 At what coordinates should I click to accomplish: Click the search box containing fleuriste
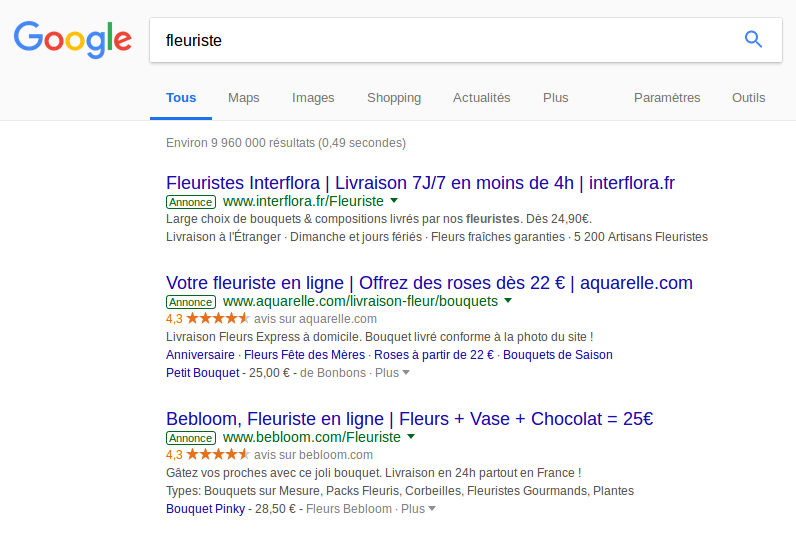point(440,40)
